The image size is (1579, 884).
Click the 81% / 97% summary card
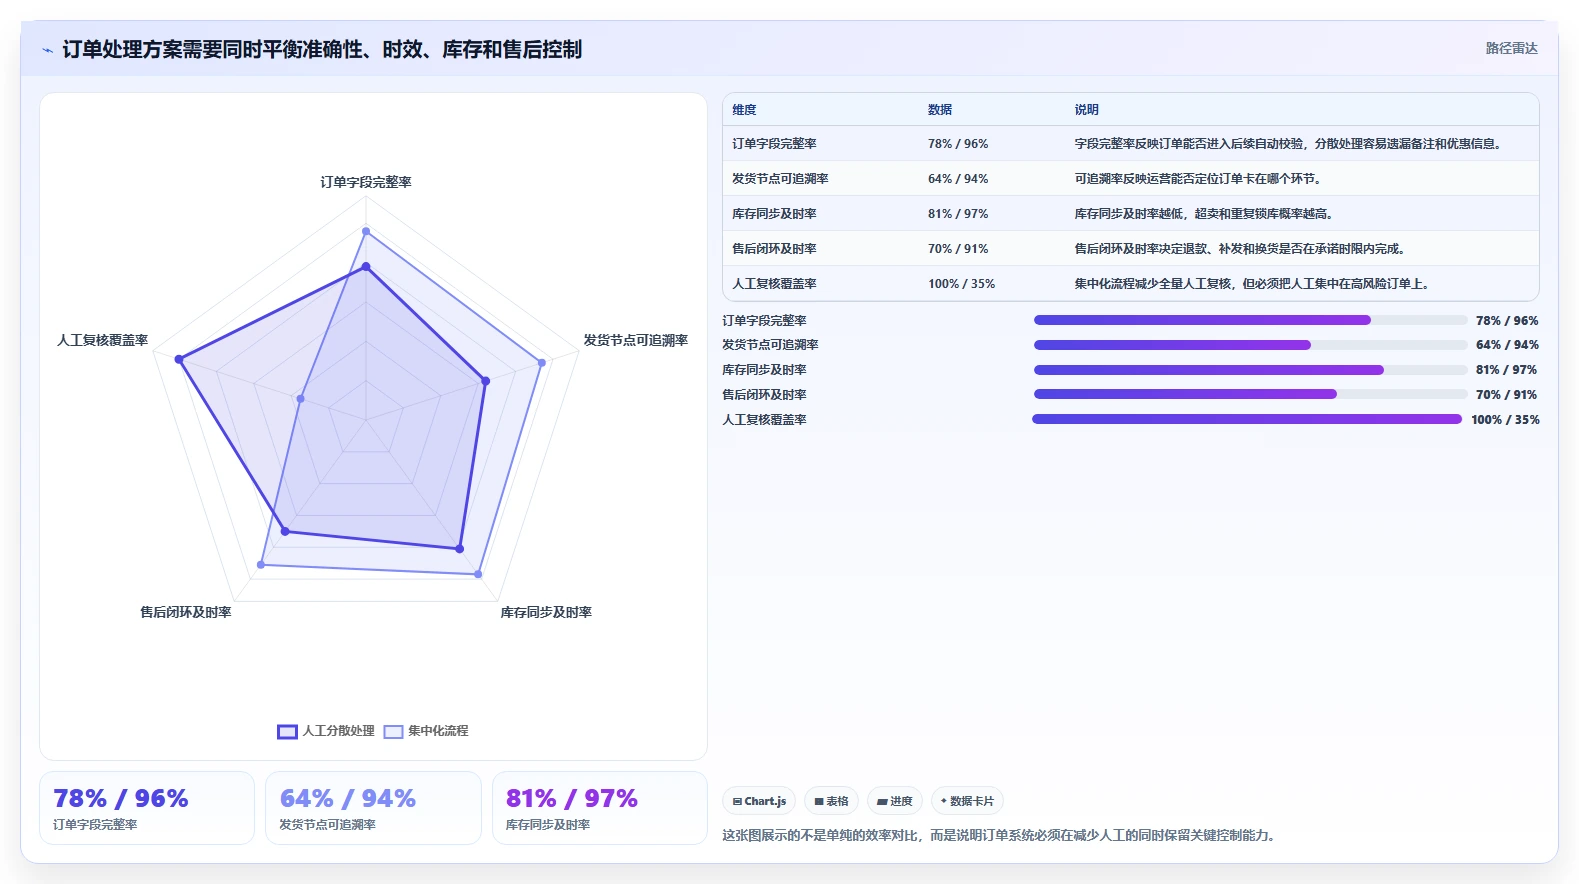[600, 808]
